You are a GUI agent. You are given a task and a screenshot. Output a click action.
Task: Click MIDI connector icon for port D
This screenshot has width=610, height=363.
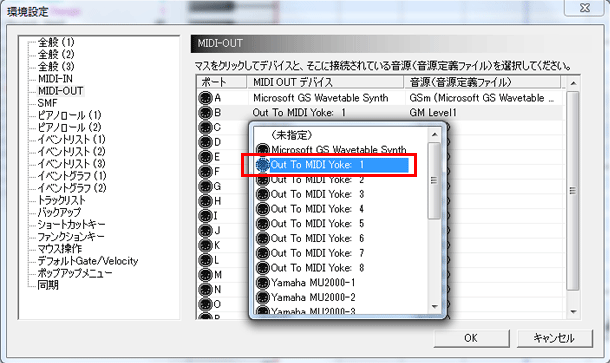click(x=205, y=142)
